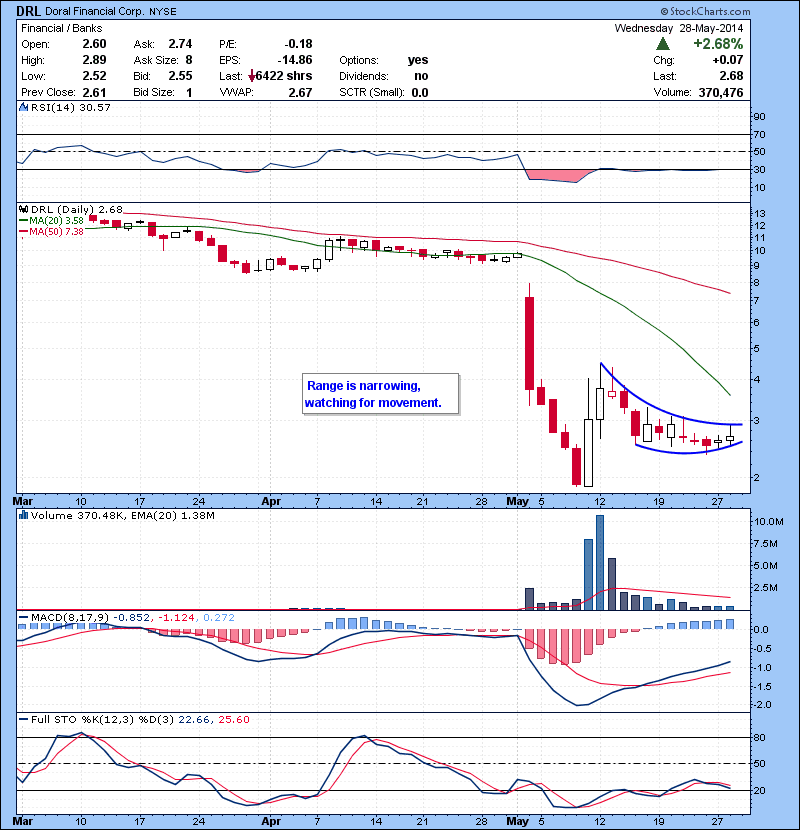Click the Bid price 2.55
The image size is (800, 830).
180,76
